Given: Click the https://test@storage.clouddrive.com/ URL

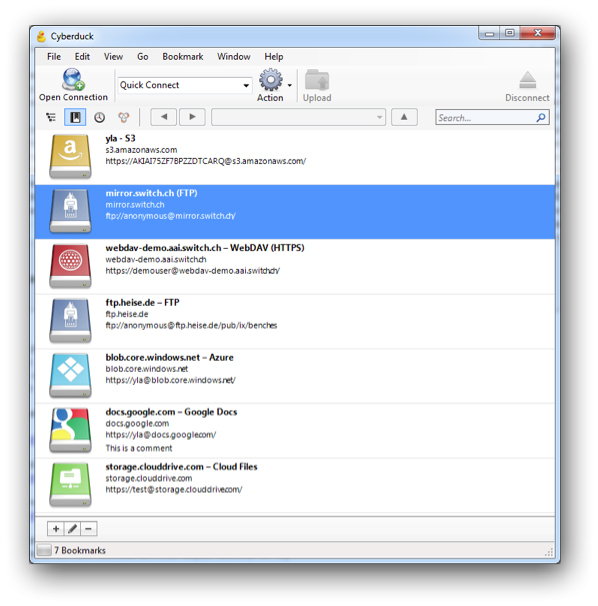Looking at the screenshot, I should point(174,490).
